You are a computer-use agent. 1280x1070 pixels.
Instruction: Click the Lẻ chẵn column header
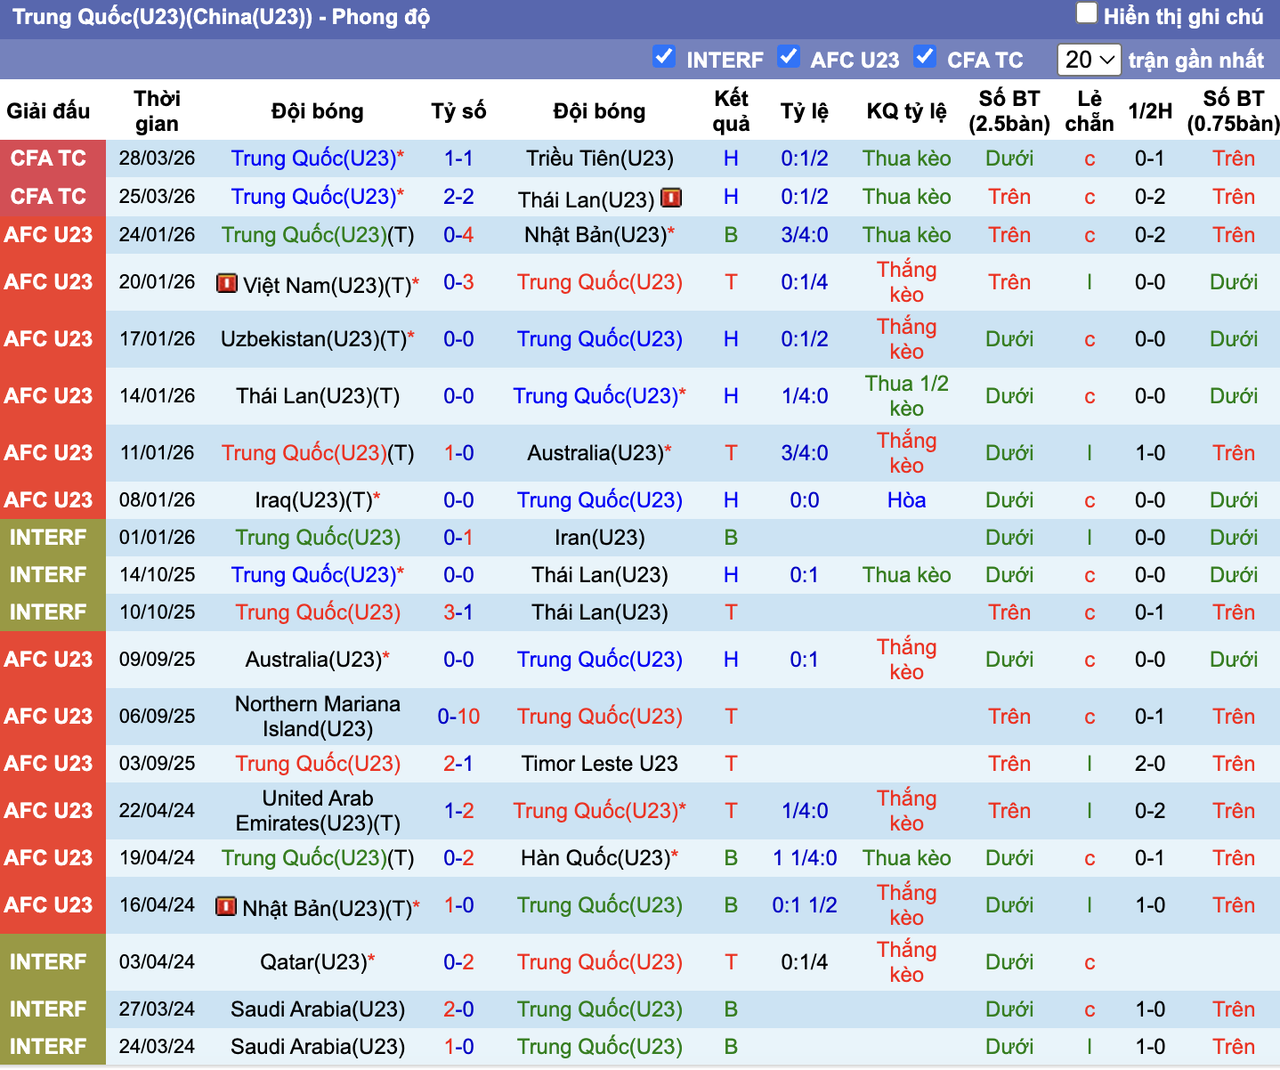(1089, 111)
